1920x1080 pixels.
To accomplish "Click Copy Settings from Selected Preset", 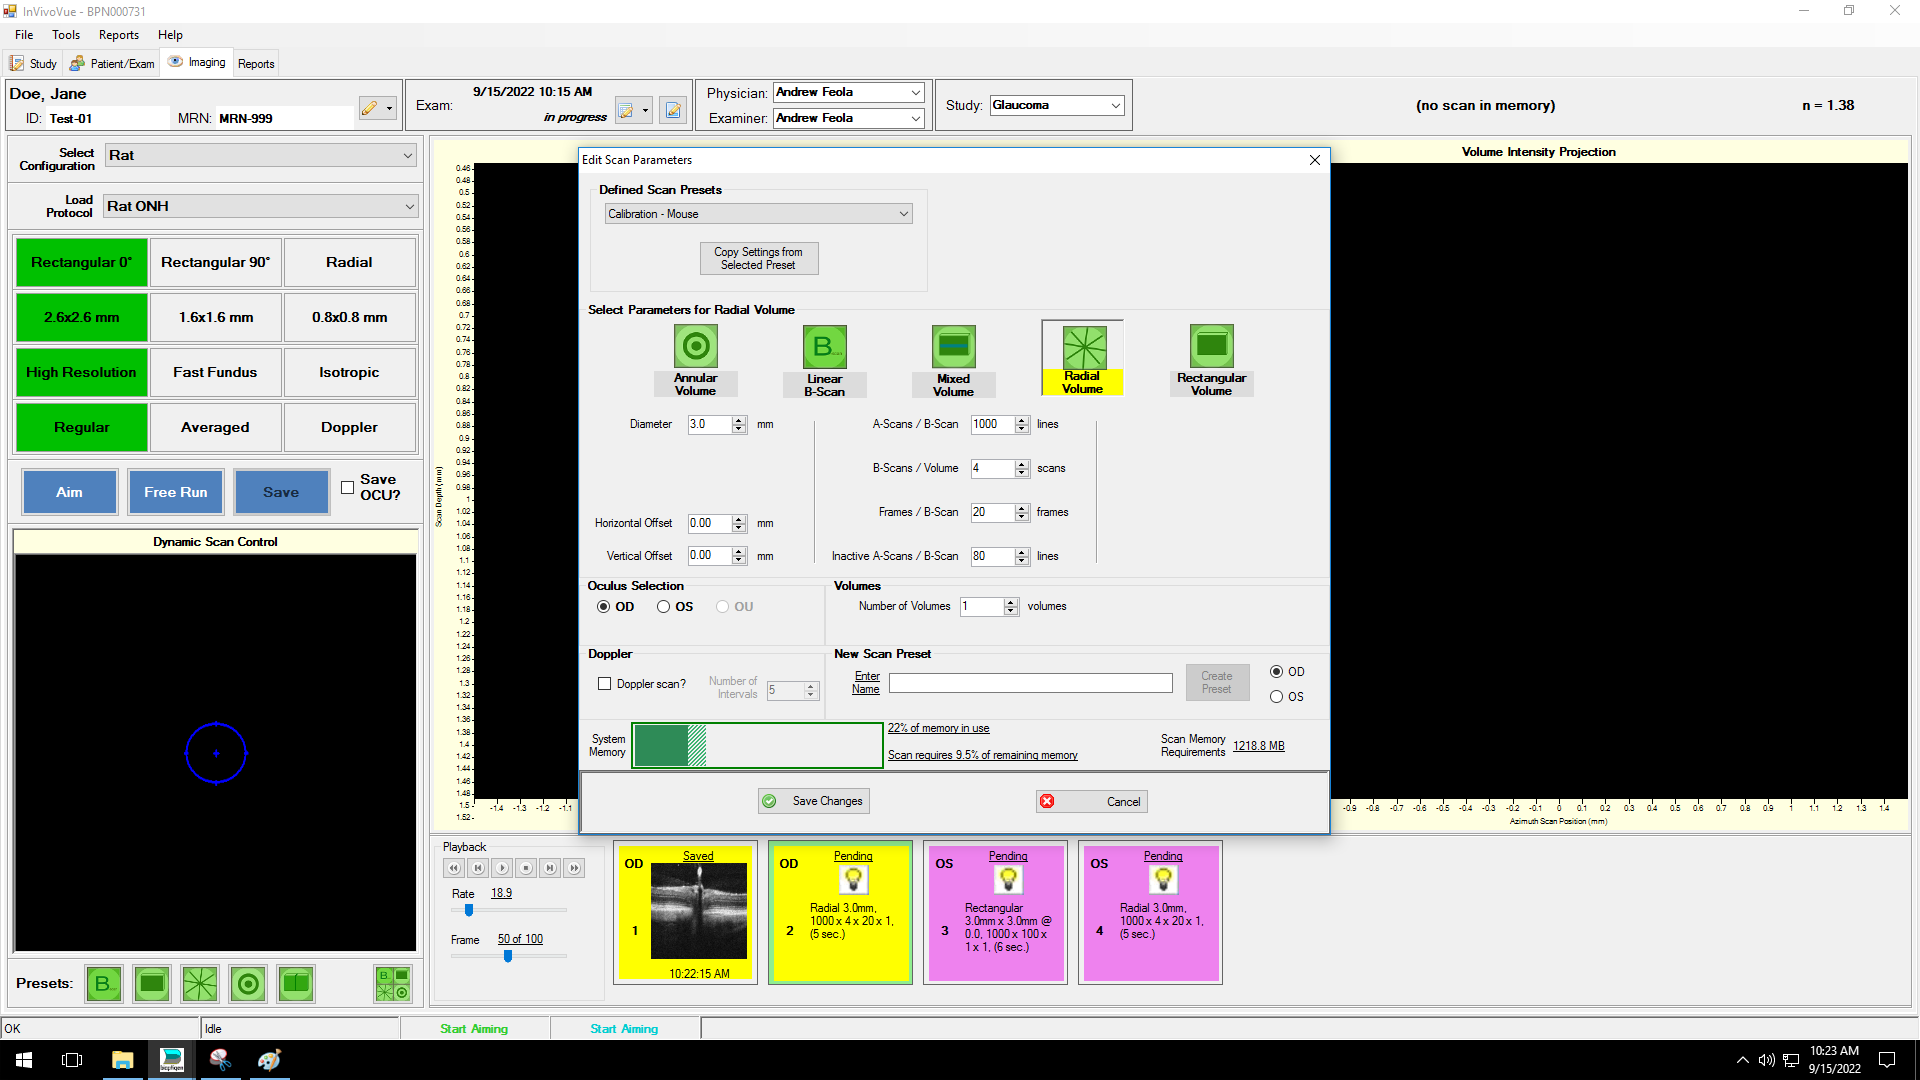I will pyautogui.click(x=758, y=258).
